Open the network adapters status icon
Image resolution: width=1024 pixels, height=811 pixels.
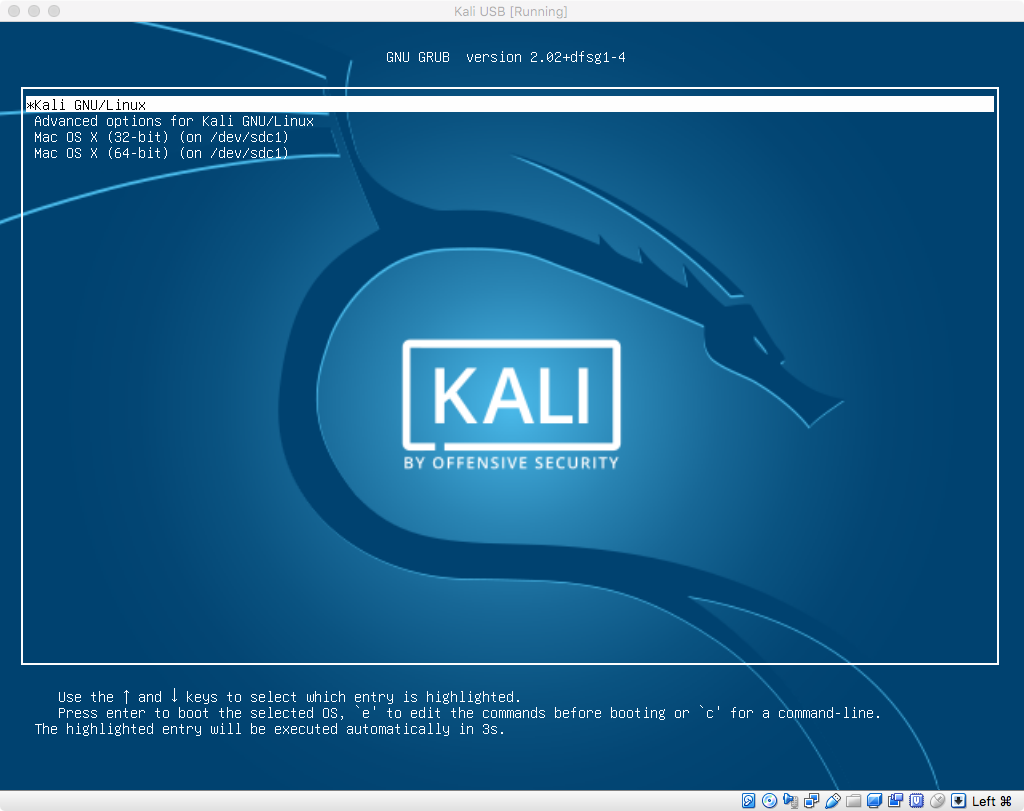[812, 801]
